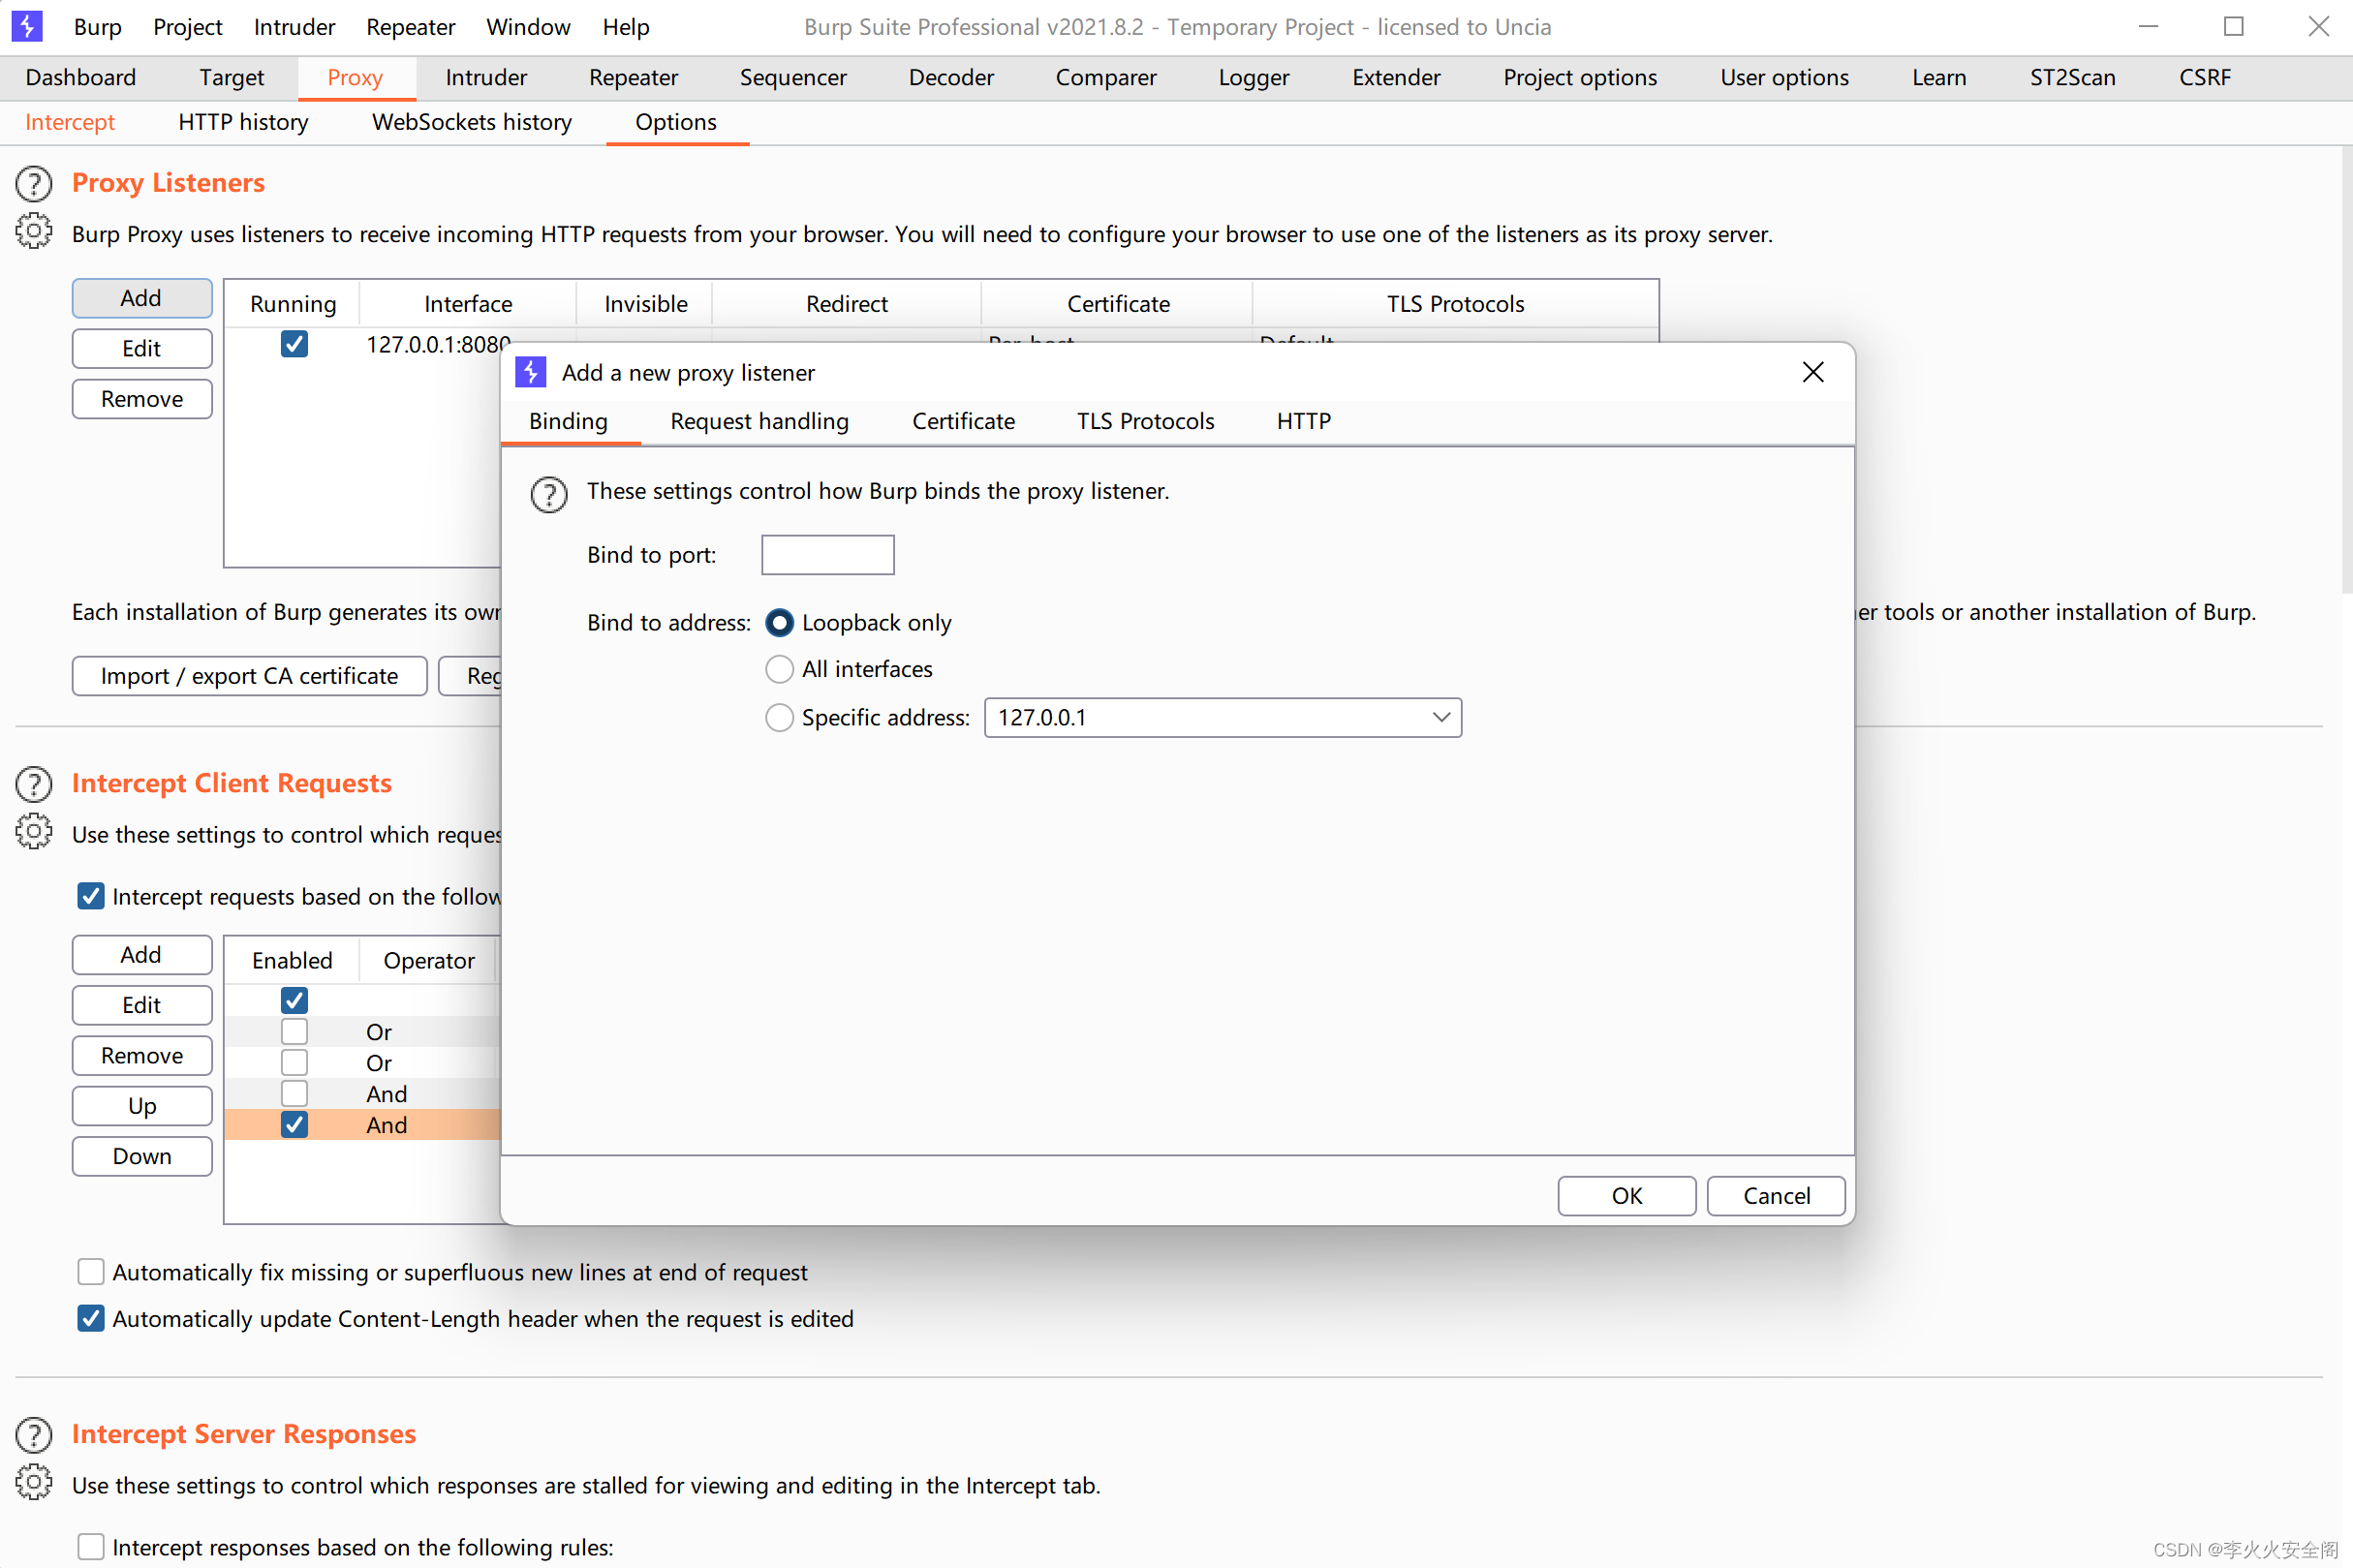Screen dimensions: 2353x1568
Task: Open the Repeater menu
Action: [x=410, y=27]
